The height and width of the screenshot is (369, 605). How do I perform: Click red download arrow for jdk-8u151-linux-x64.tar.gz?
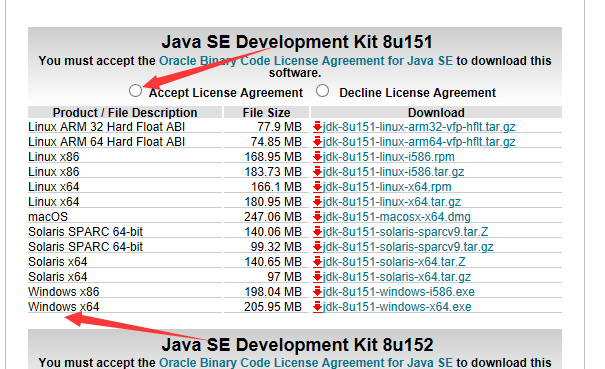[x=318, y=202]
